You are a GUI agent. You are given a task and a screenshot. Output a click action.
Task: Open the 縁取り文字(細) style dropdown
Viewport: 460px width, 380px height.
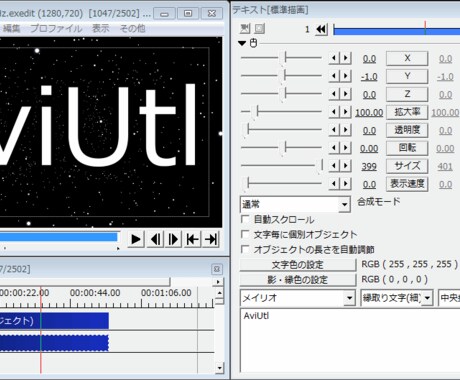coord(397,298)
